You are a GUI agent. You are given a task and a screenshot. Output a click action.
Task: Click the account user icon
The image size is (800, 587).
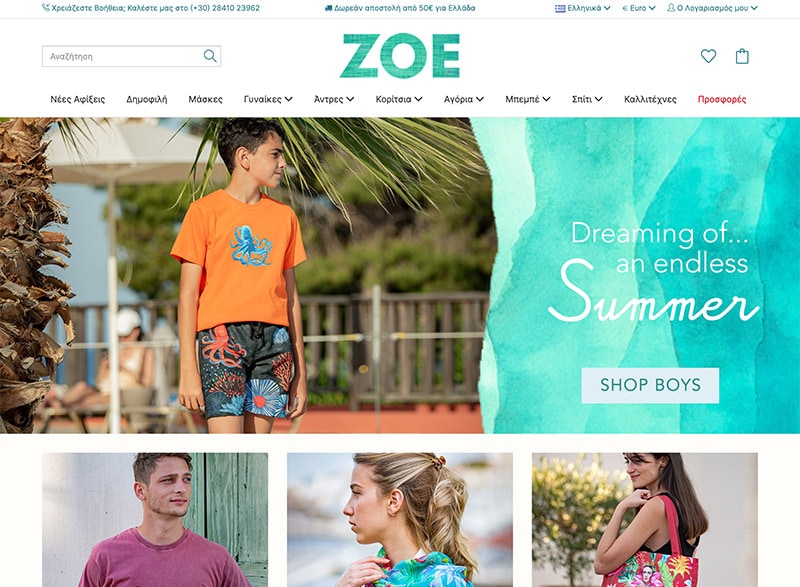pos(671,8)
